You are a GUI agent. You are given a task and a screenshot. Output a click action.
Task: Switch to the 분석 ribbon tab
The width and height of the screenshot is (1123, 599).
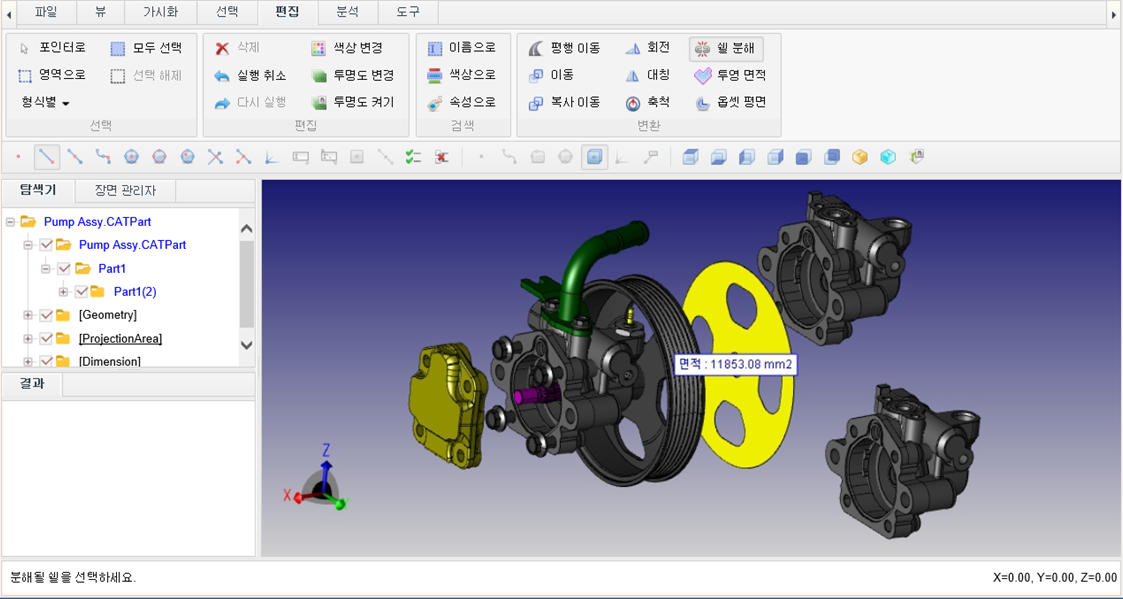(347, 12)
